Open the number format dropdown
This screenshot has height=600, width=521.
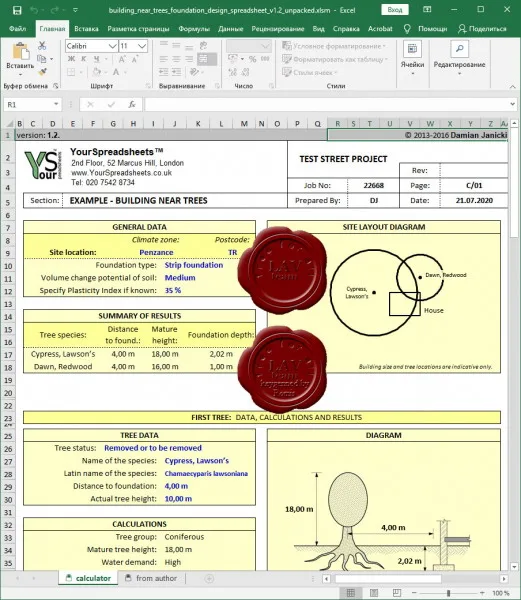[265, 46]
